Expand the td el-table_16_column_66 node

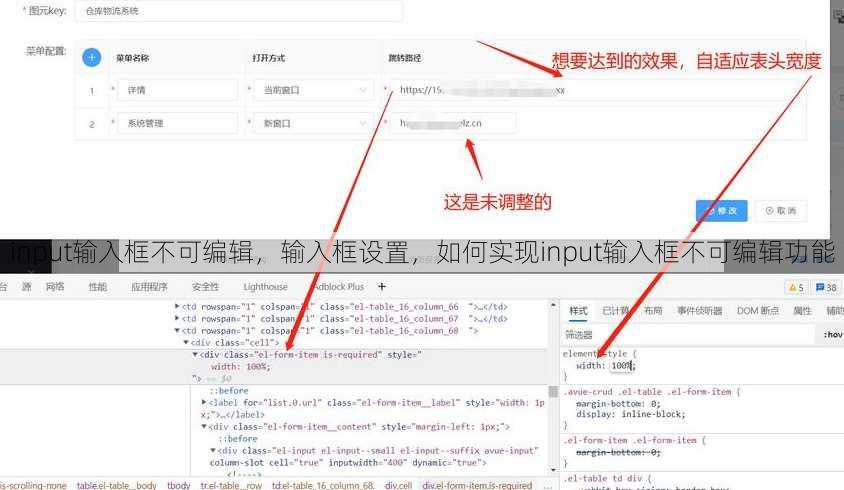[177, 306]
